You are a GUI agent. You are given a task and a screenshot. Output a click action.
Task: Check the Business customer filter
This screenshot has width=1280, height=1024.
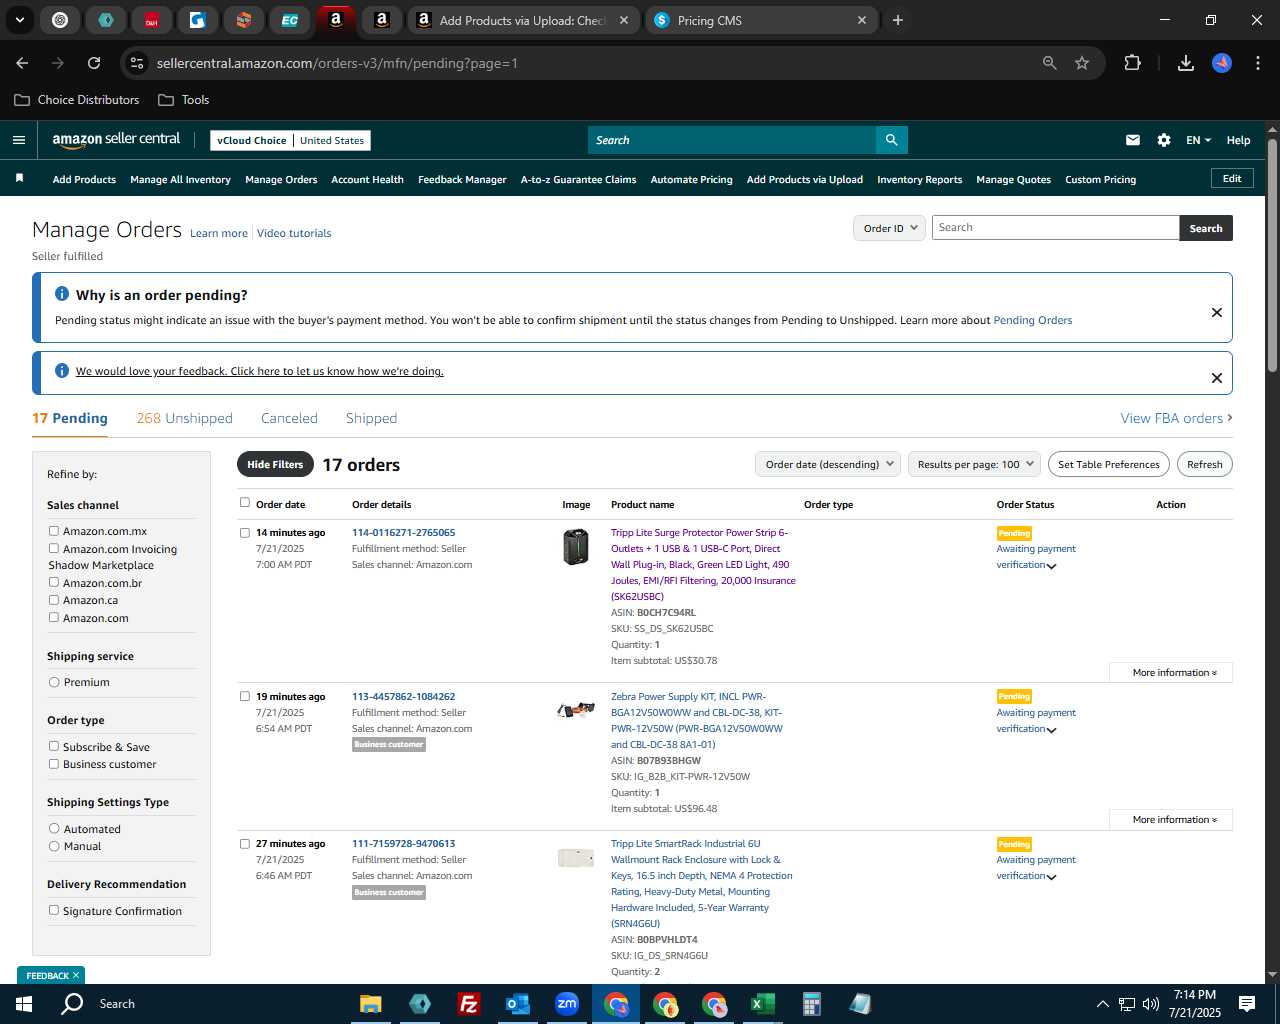(x=54, y=764)
